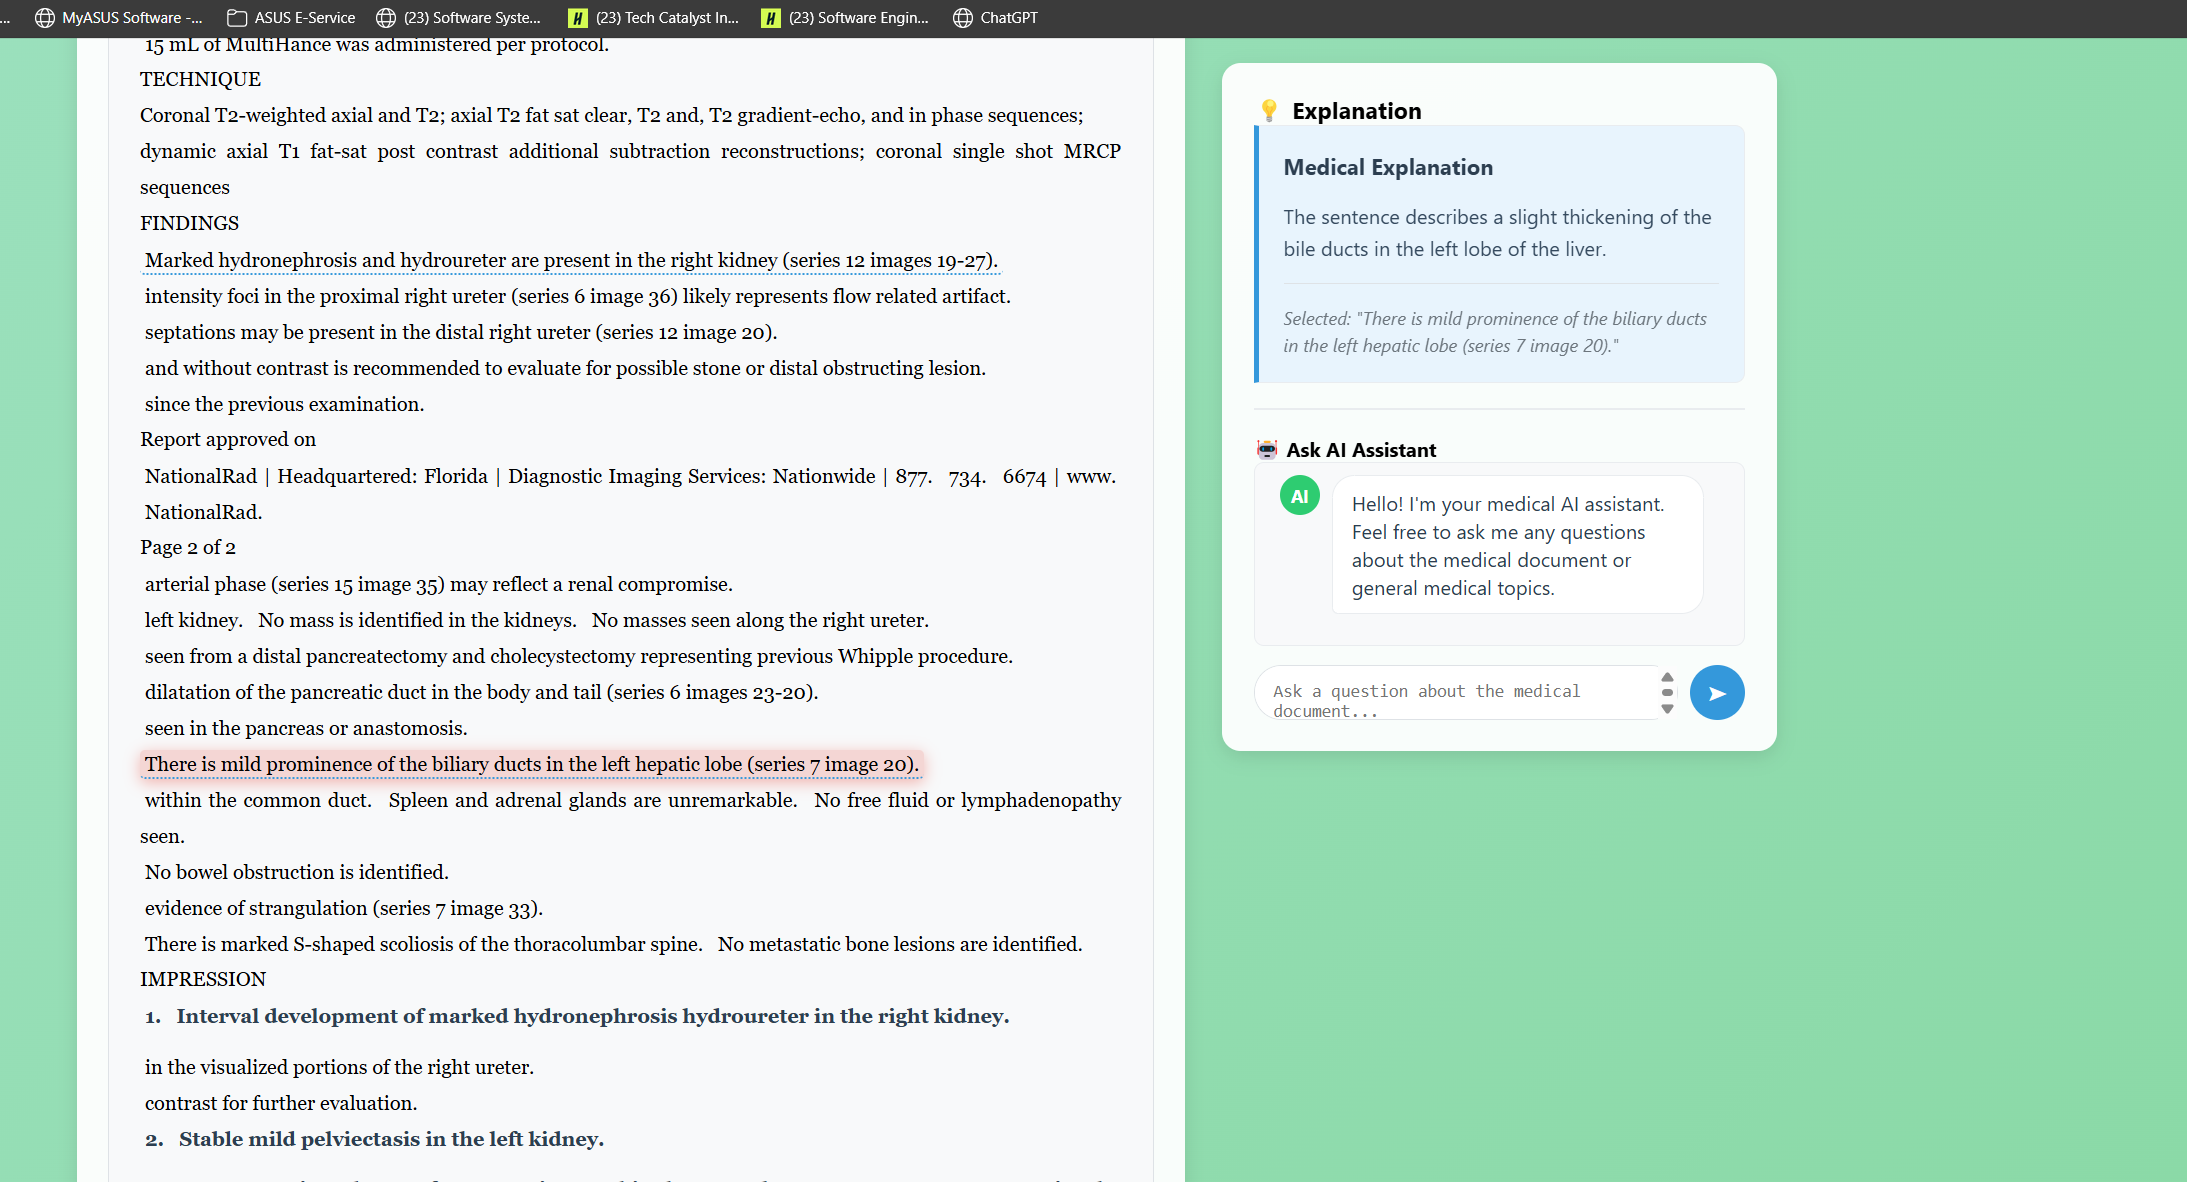Click the question input scrollbar up arrow
This screenshot has height=1182, width=2187.
[x=1667, y=677]
